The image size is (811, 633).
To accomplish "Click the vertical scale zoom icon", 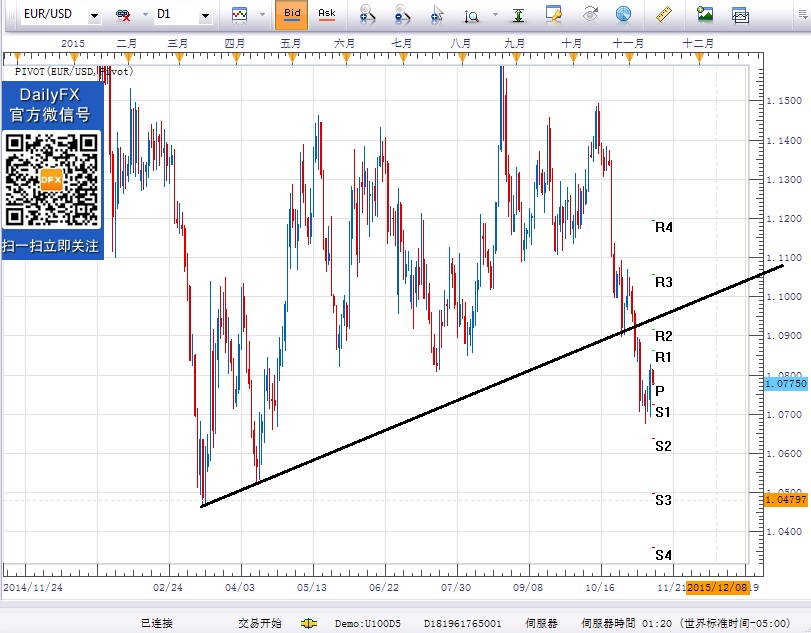I will pos(471,16).
